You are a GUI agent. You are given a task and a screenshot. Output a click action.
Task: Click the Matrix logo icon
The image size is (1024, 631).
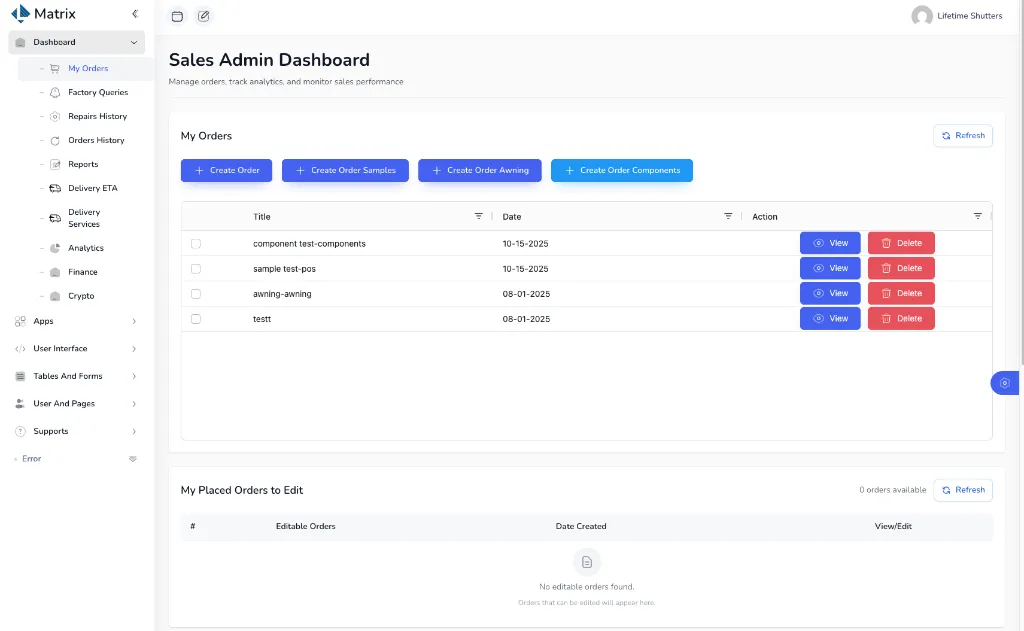click(x=20, y=14)
